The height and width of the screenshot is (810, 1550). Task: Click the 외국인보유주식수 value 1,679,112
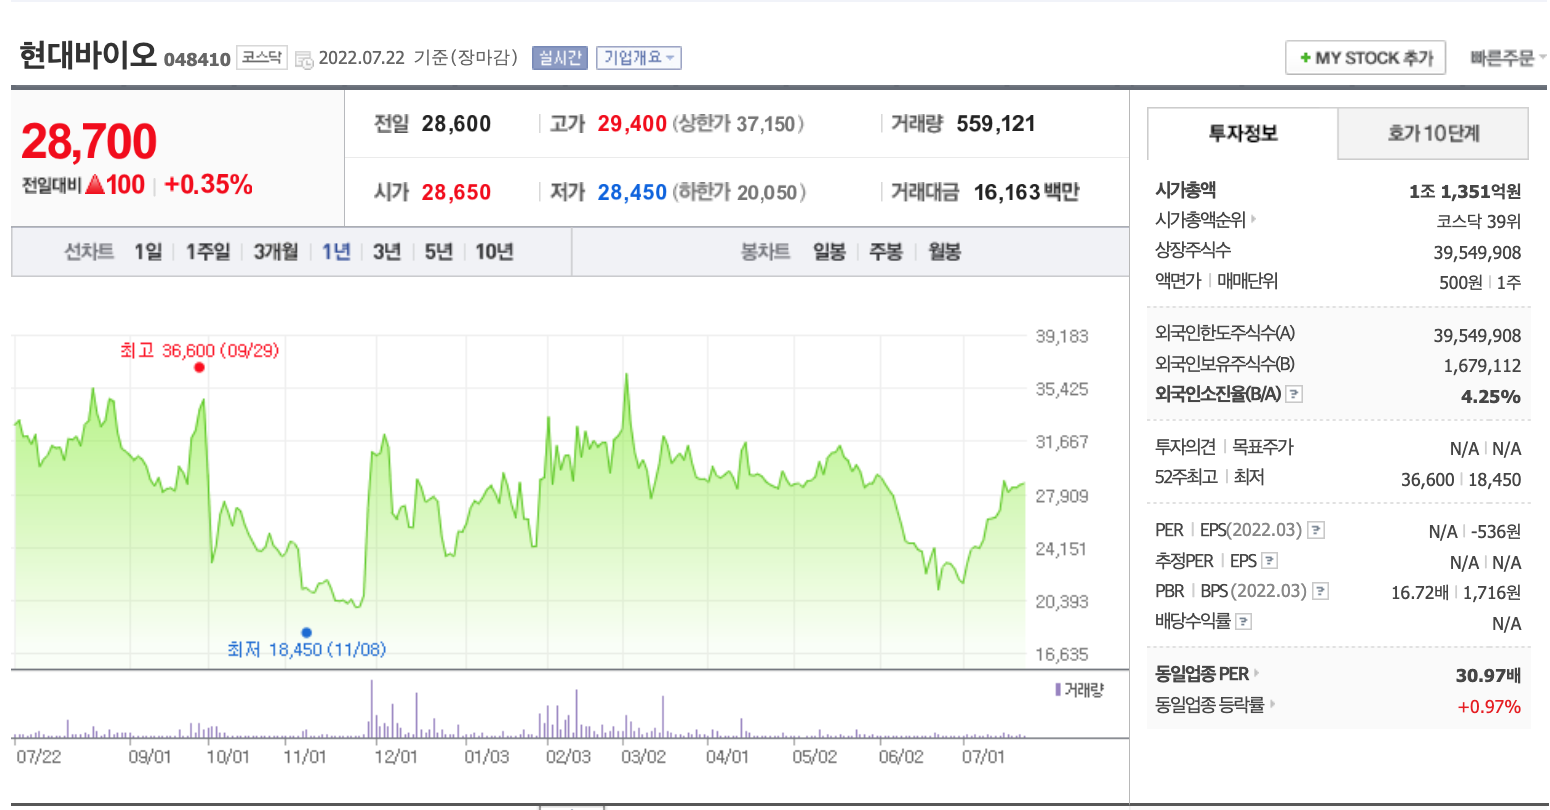pyautogui.click(x=1483, y=366)
